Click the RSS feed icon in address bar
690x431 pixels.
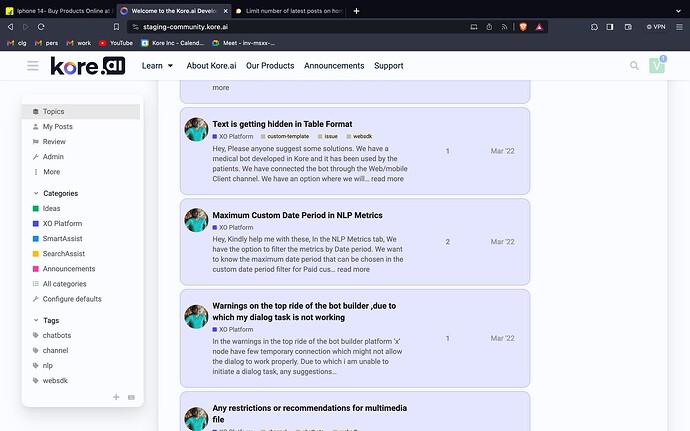point(504,27)
